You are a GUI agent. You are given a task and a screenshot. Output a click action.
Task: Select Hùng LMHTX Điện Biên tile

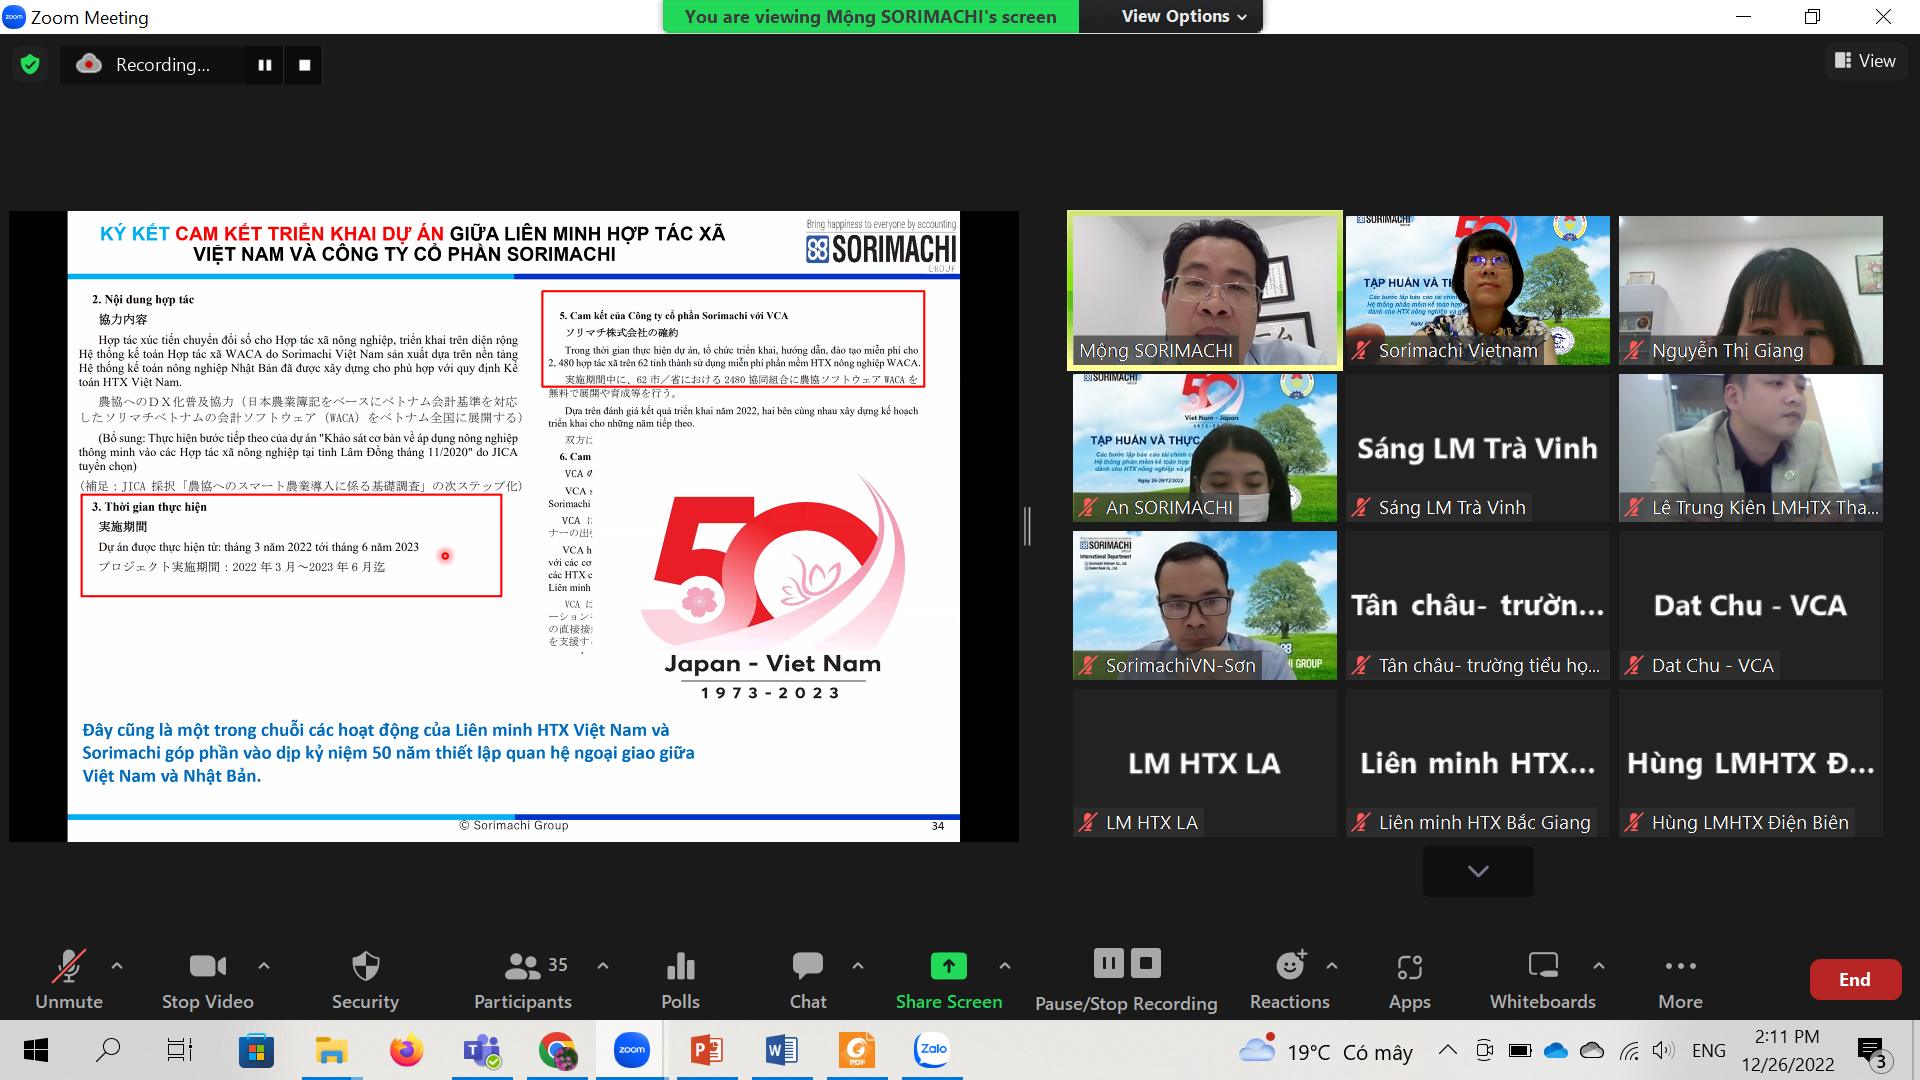pyautogui.click(x=1751, y=763)
